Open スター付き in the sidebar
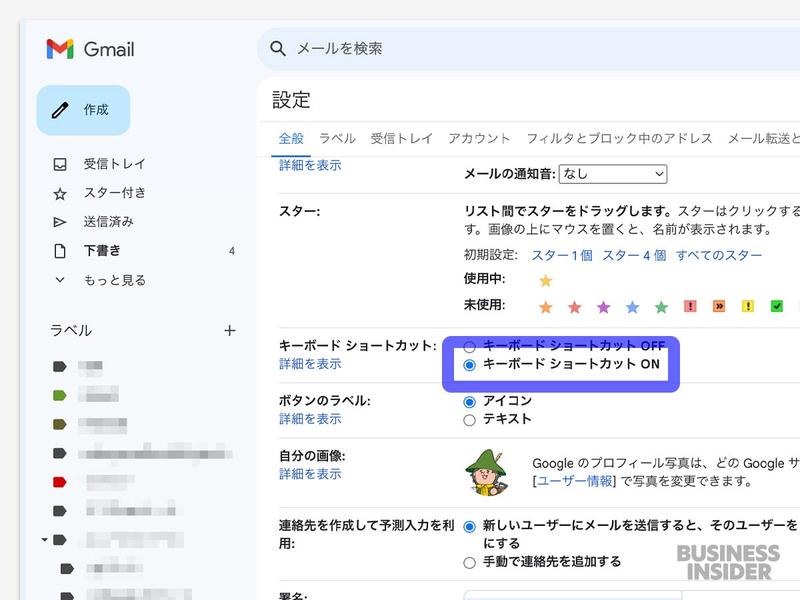The image size is (800, 600). pyautogui.click(x=114, y=193)
